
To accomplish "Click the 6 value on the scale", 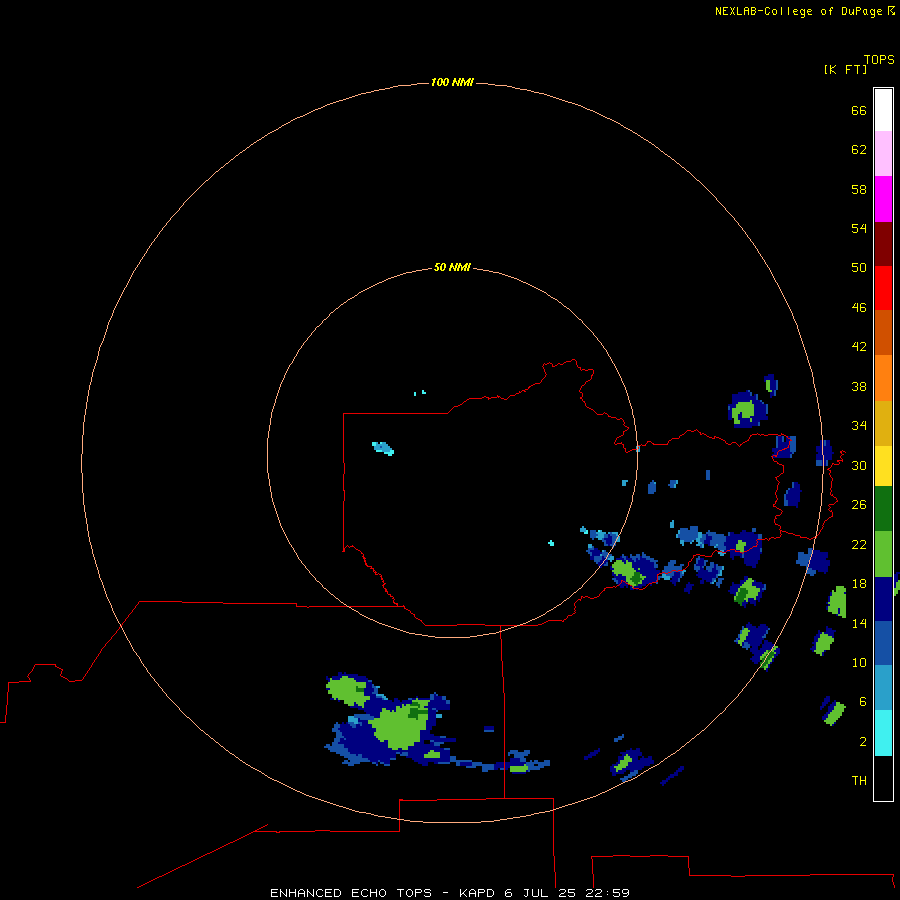I will click(863, 701).
